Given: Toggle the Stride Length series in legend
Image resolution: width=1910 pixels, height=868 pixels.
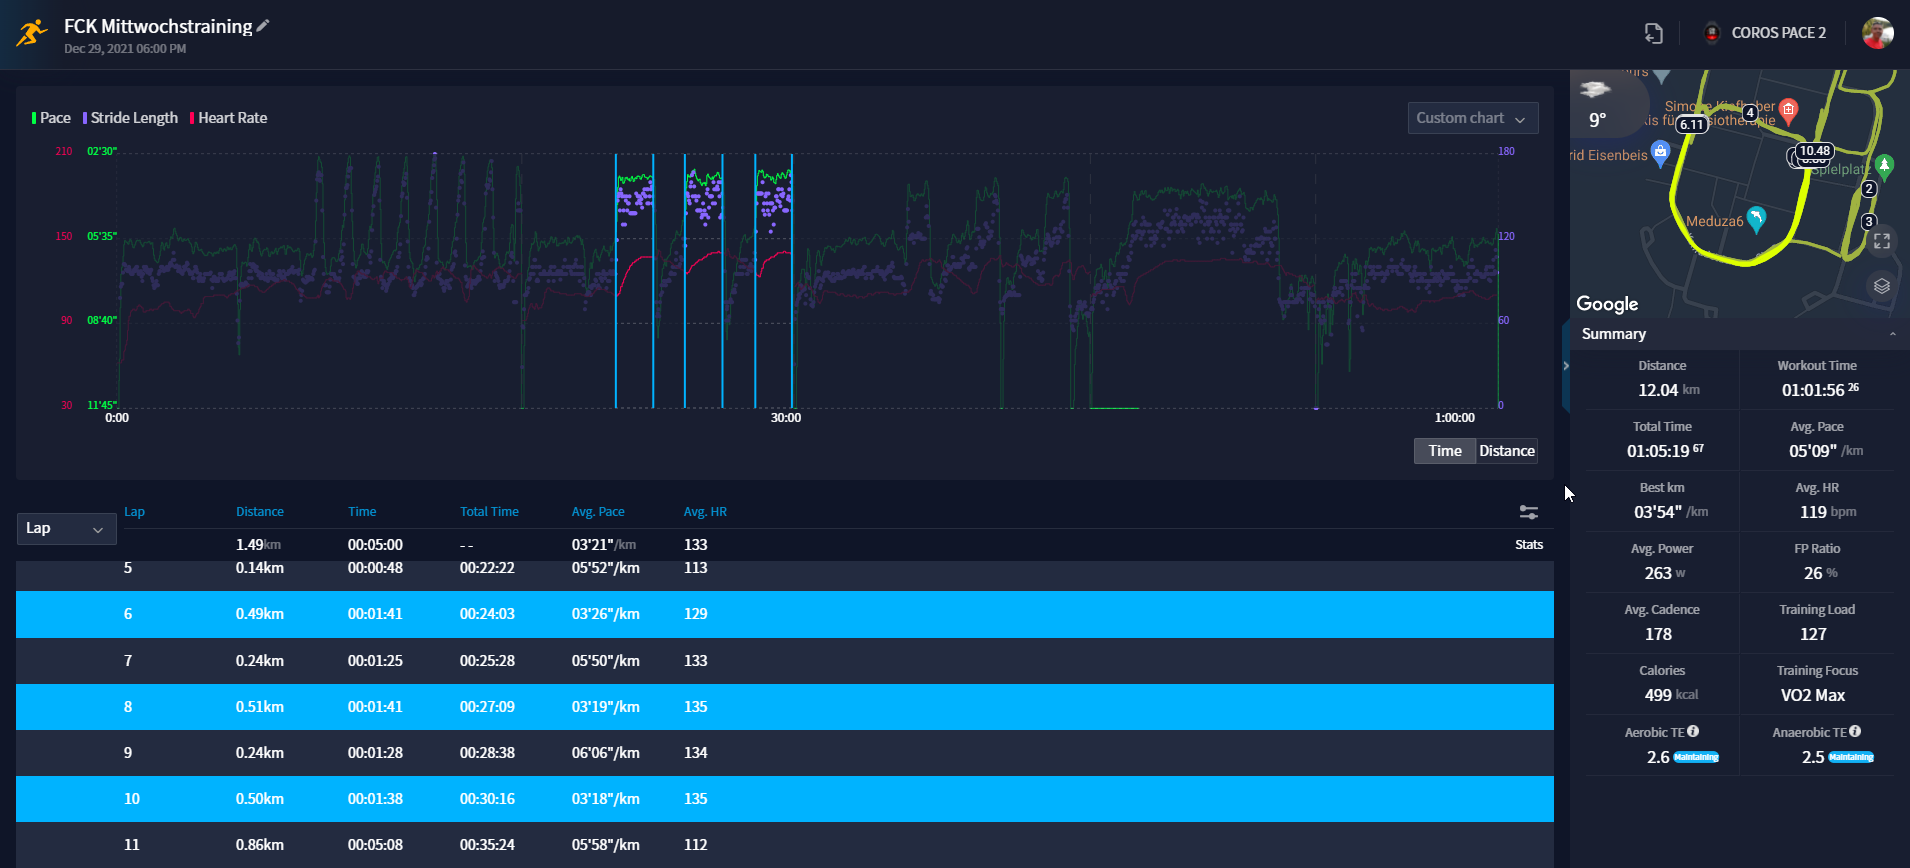Looking at the screenshot, I should pos(131,118).
